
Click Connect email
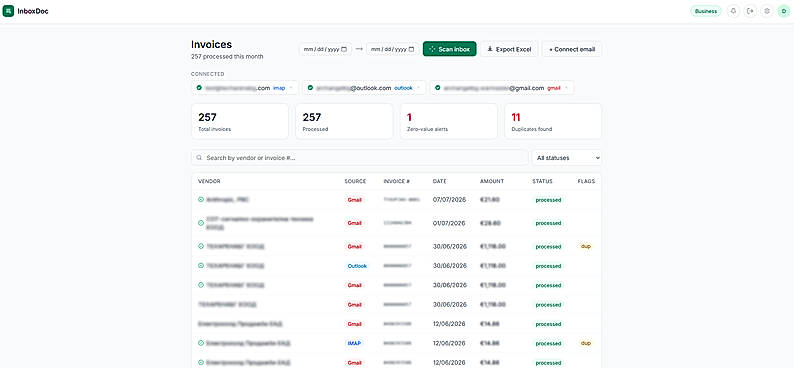coord(572,49)
